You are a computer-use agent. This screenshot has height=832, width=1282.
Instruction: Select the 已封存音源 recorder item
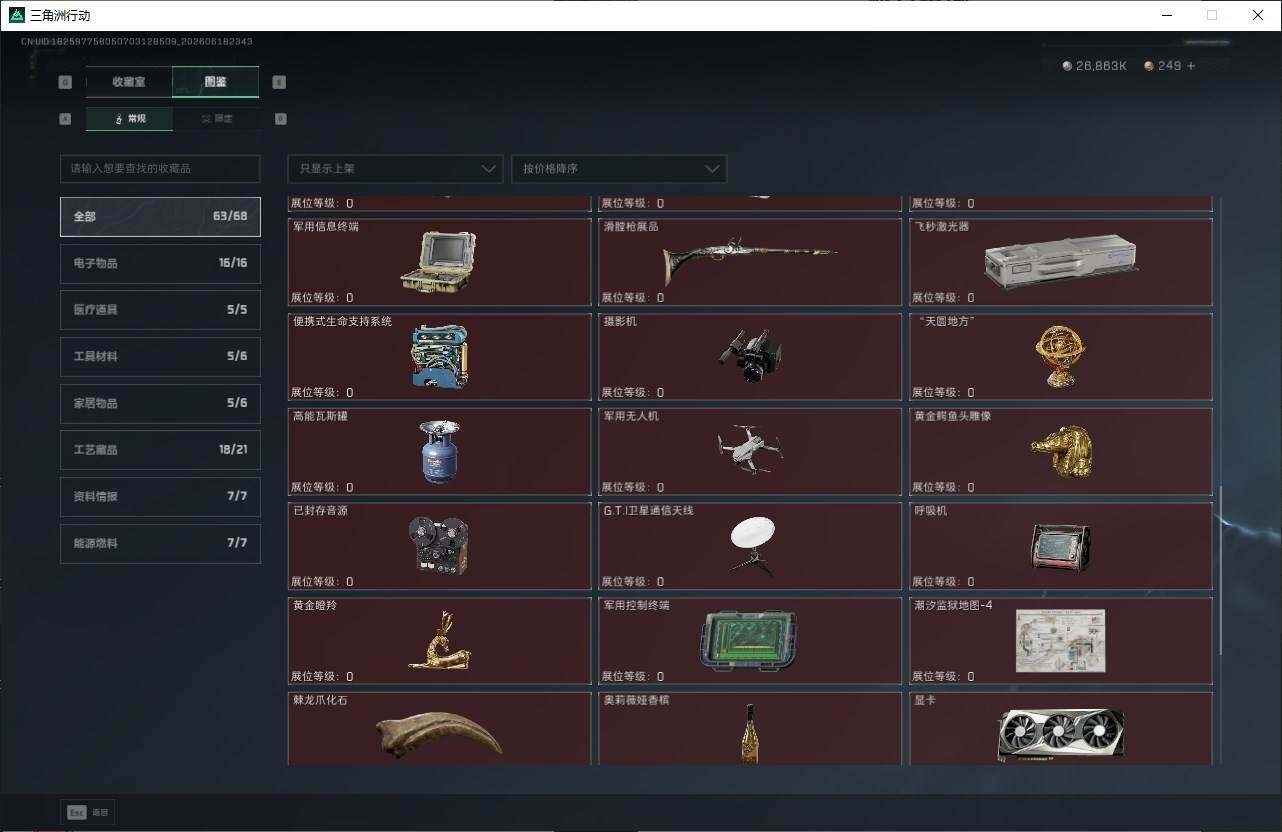(439, 546)
